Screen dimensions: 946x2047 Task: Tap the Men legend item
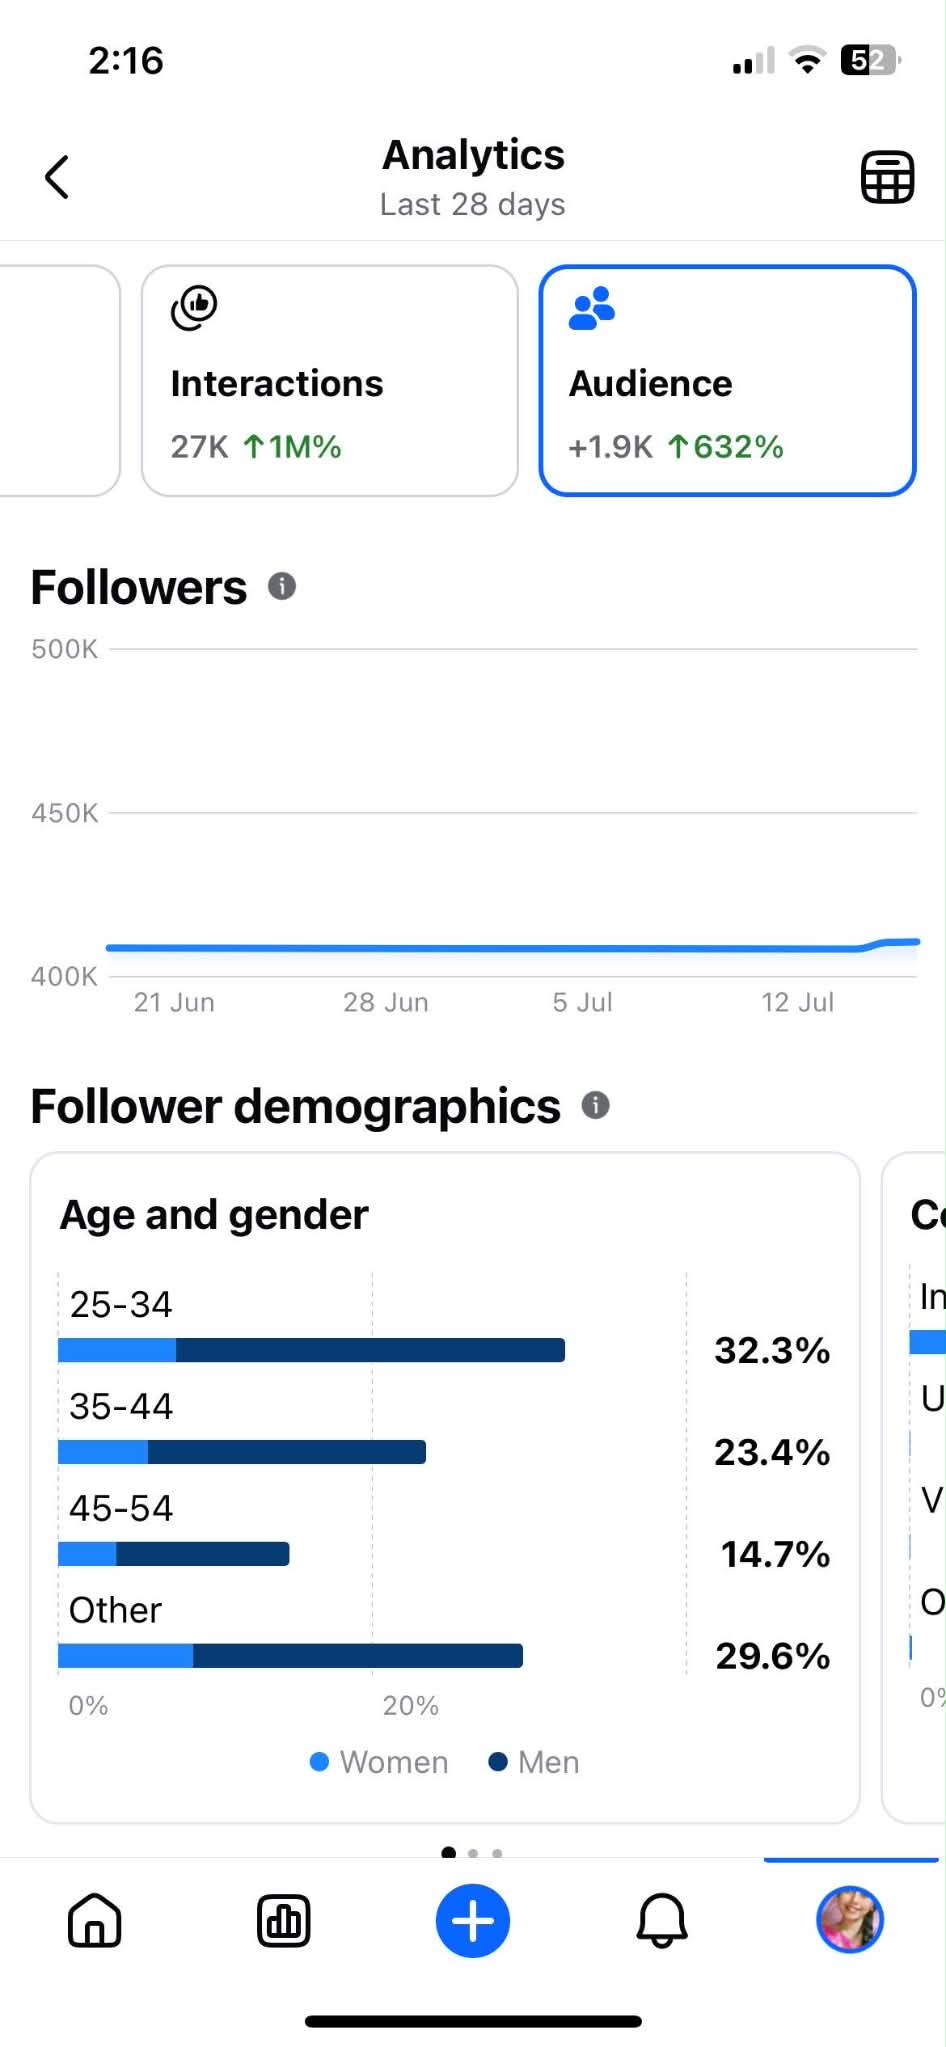(x=534, y=1761)
